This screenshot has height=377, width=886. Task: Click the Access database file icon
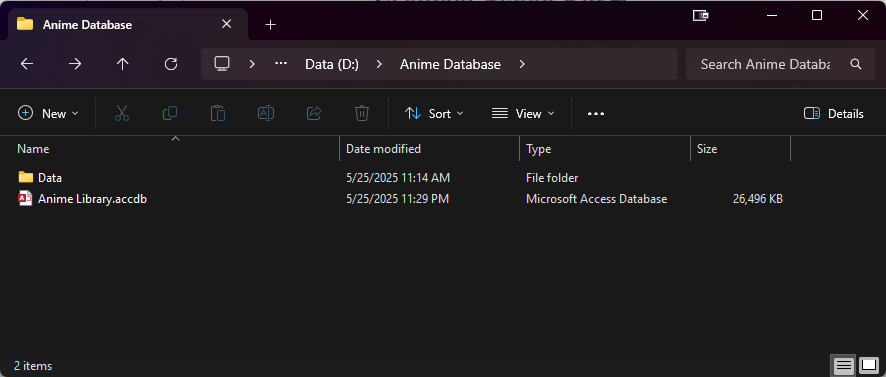[x=25, y=198]
